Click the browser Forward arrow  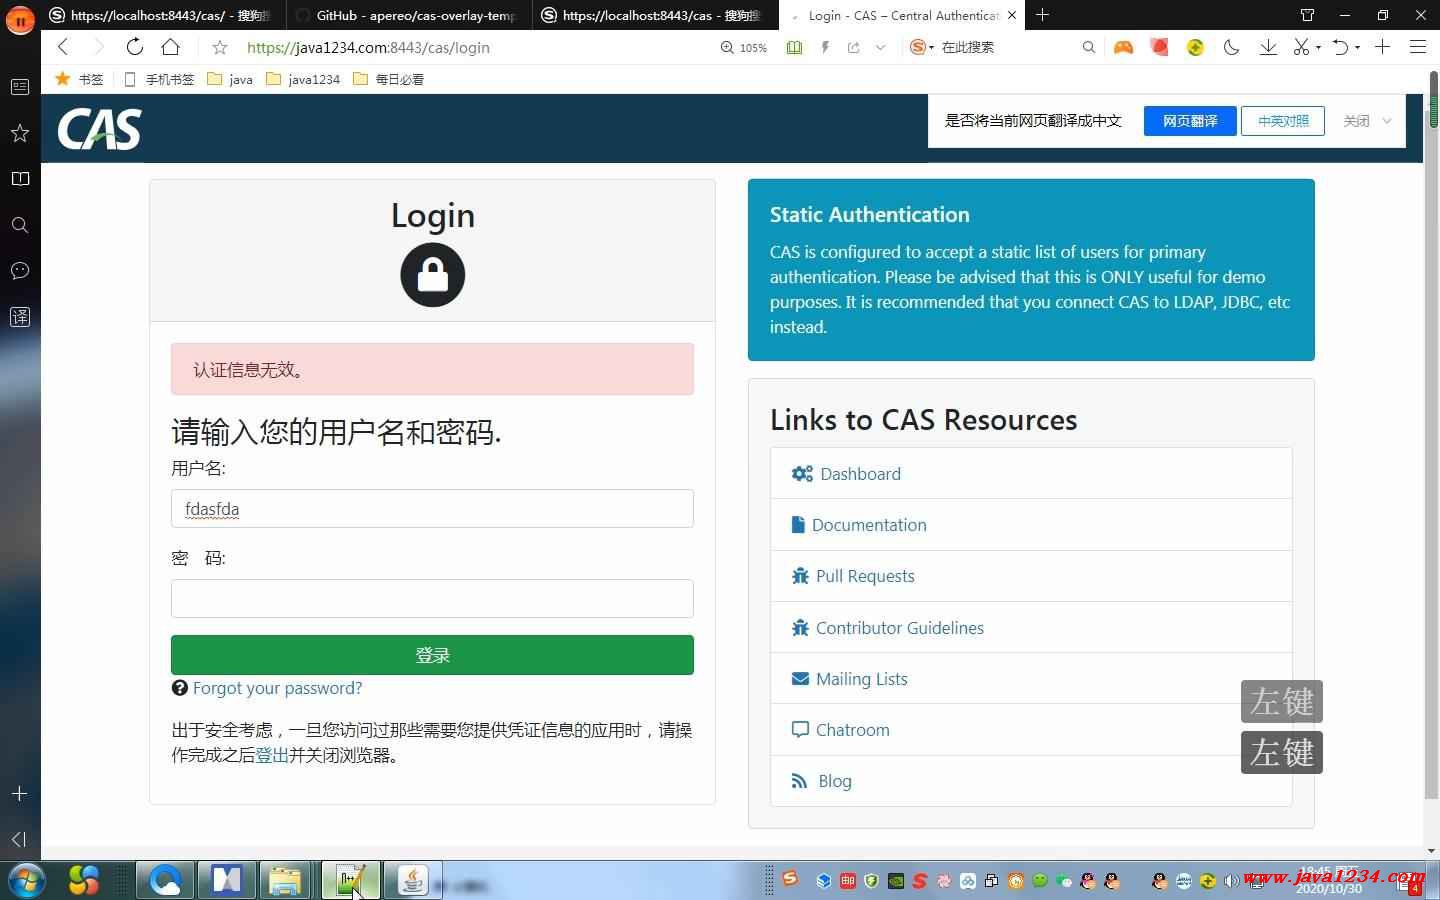click(98, 47)
